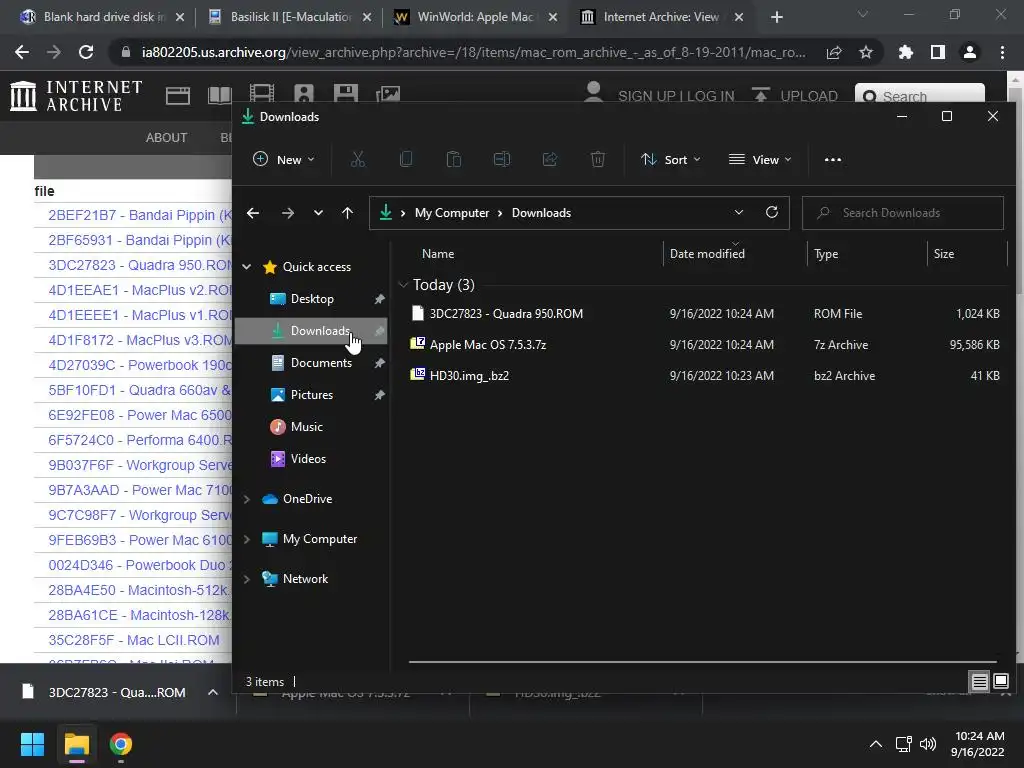Click the Search Downloads field
The height and width of the screenshot is (768, 1024).
tap(903, 213)
